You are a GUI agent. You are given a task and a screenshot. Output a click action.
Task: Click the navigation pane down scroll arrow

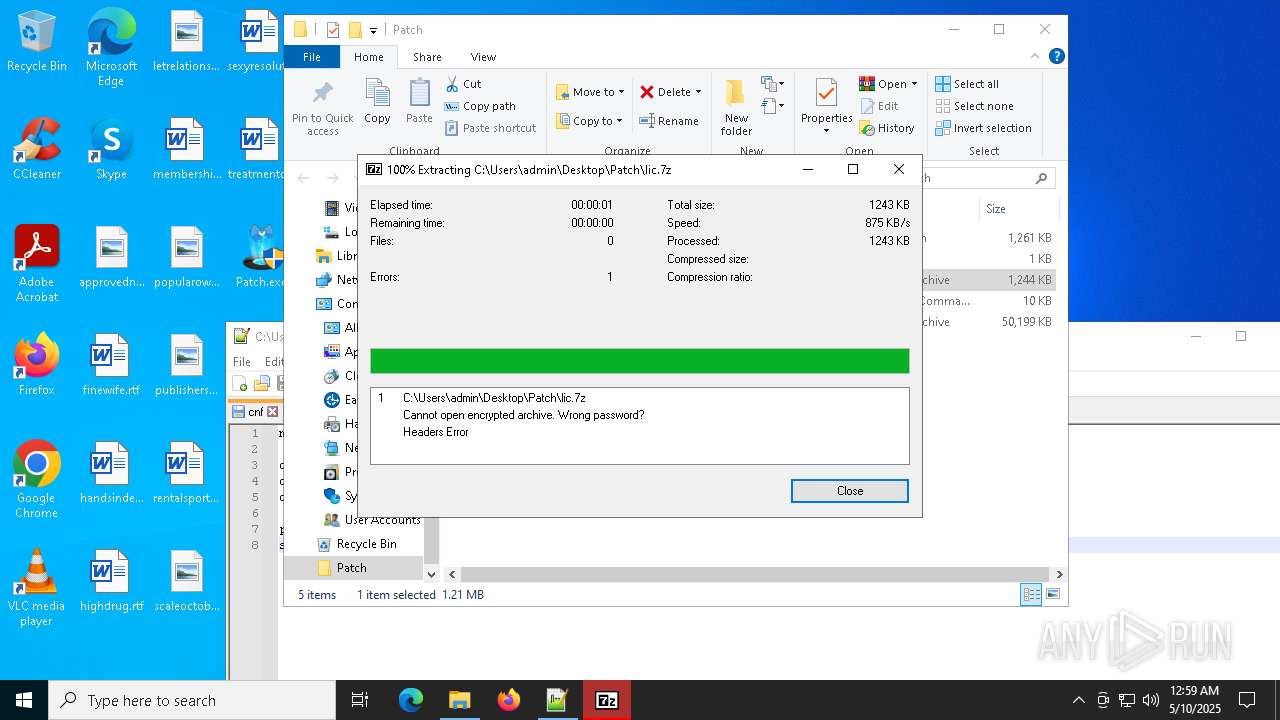(x=432, y=575)
